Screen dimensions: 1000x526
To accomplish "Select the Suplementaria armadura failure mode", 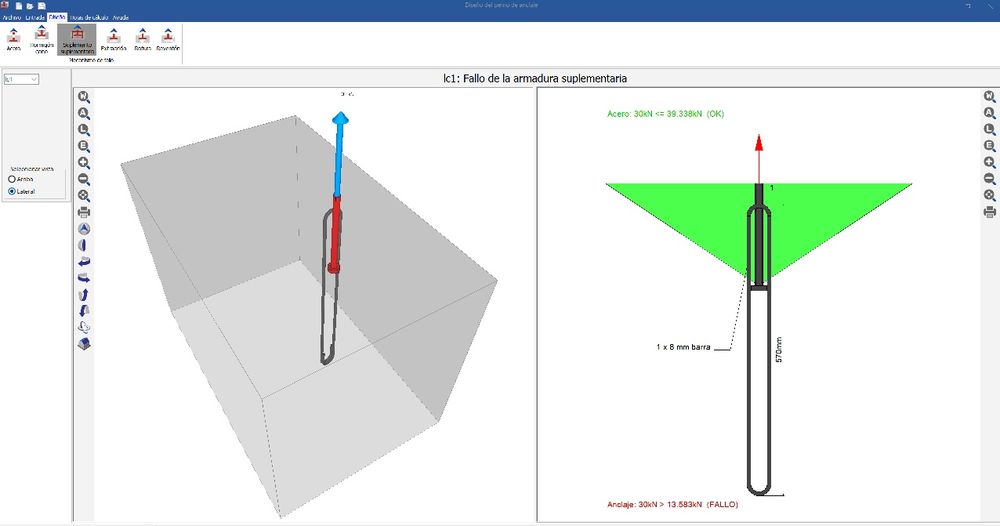I will click(x=77, y=40).
